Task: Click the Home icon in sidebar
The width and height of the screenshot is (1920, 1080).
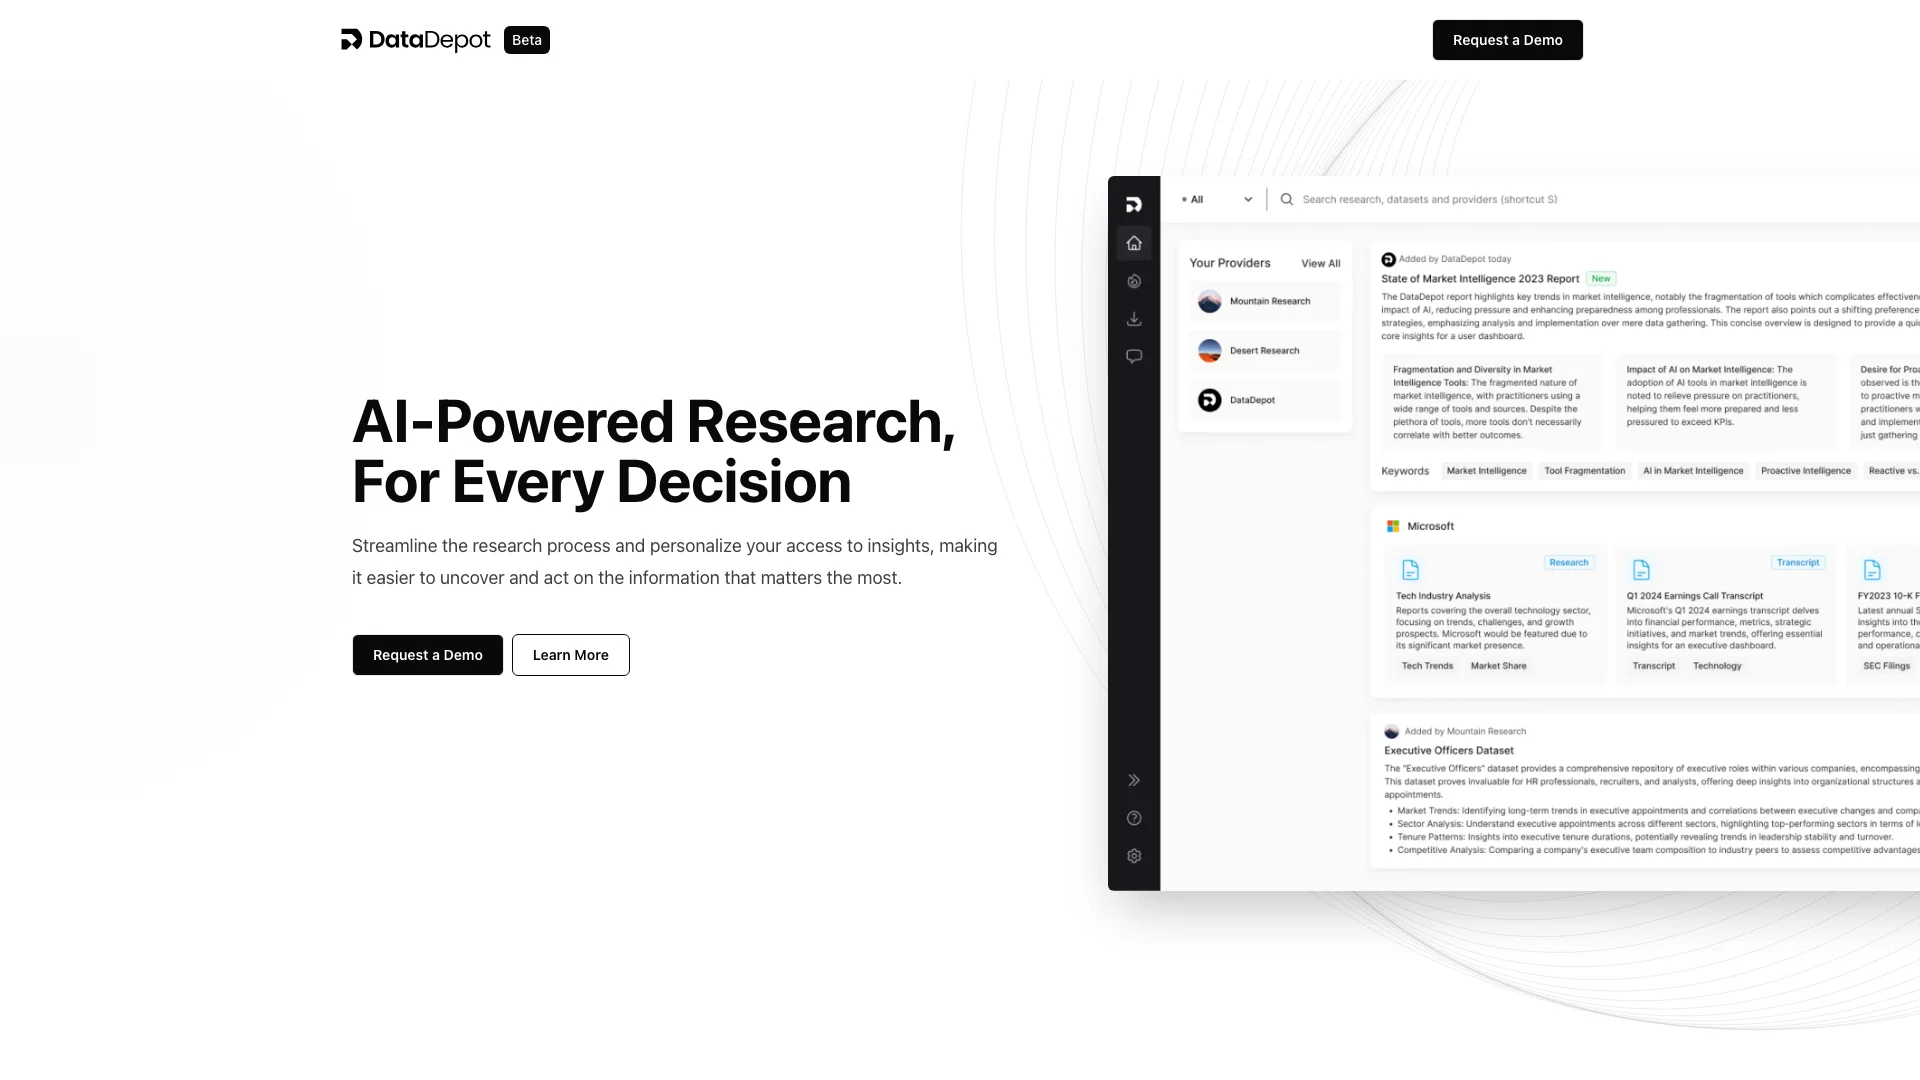Action: [1134, 241]
